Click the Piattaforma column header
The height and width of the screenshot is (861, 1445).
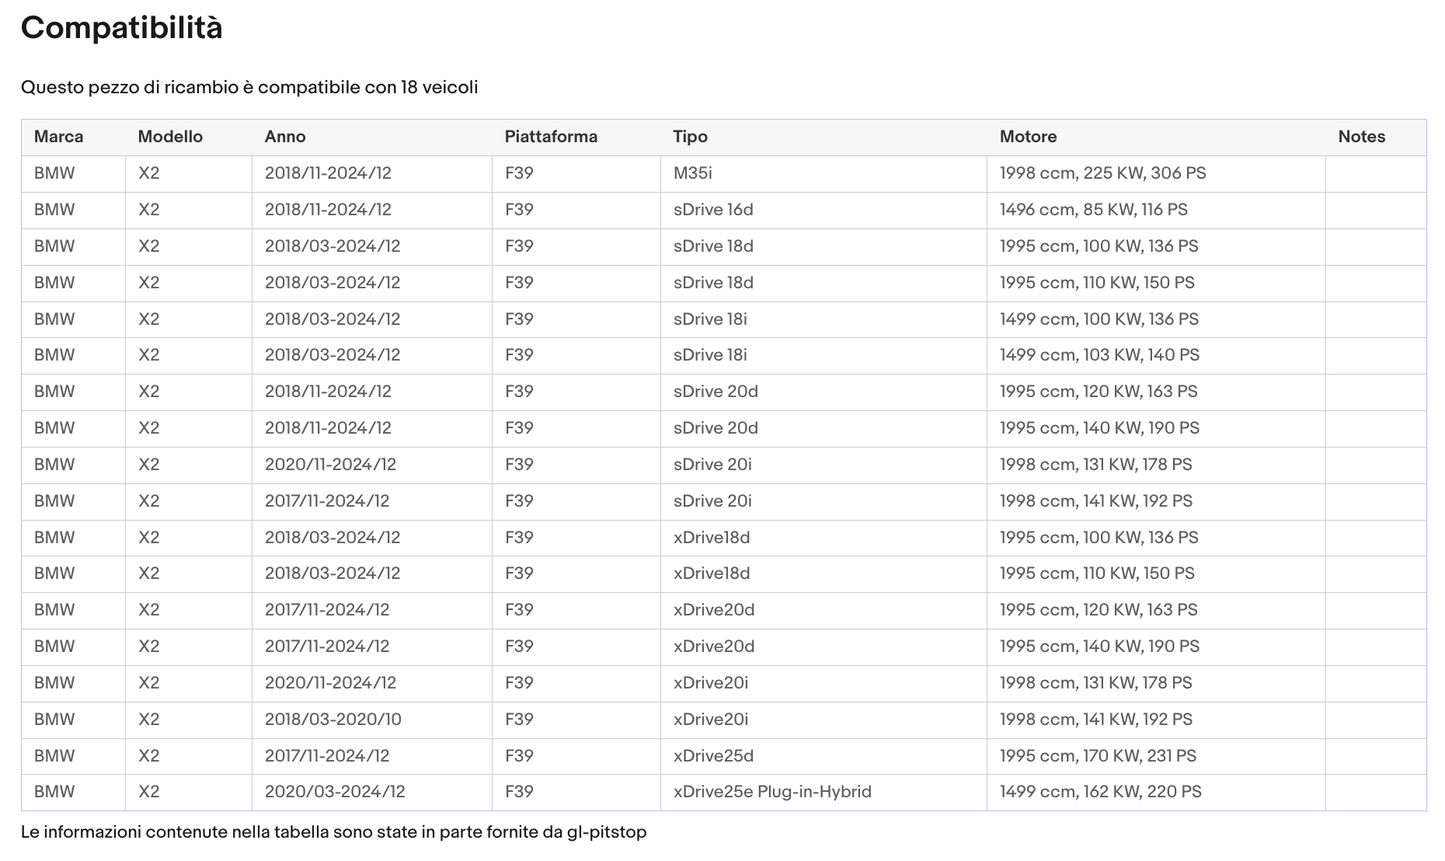click(550, 137)
